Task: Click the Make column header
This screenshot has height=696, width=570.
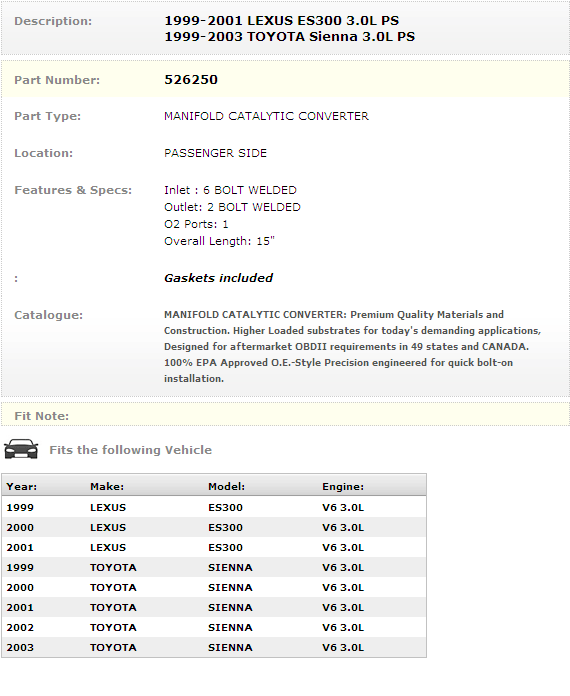Action: (107, 486)
